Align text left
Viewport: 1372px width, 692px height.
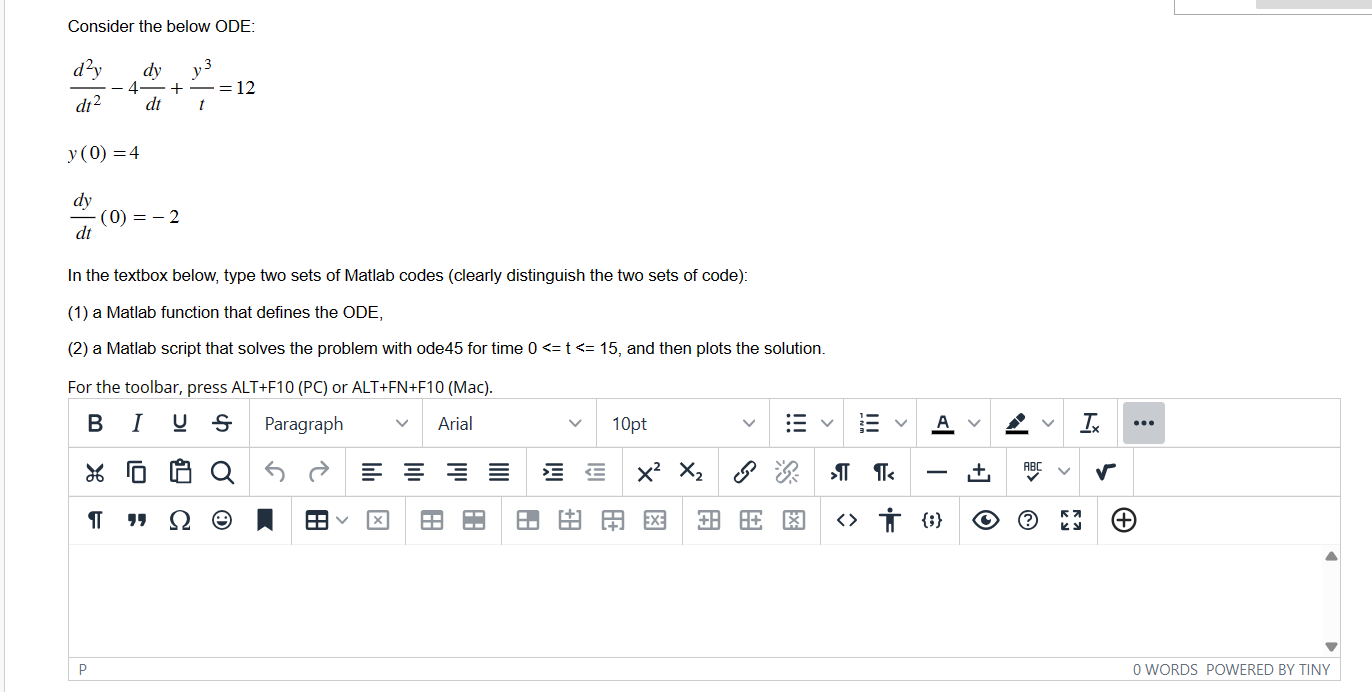click(372, 472)
